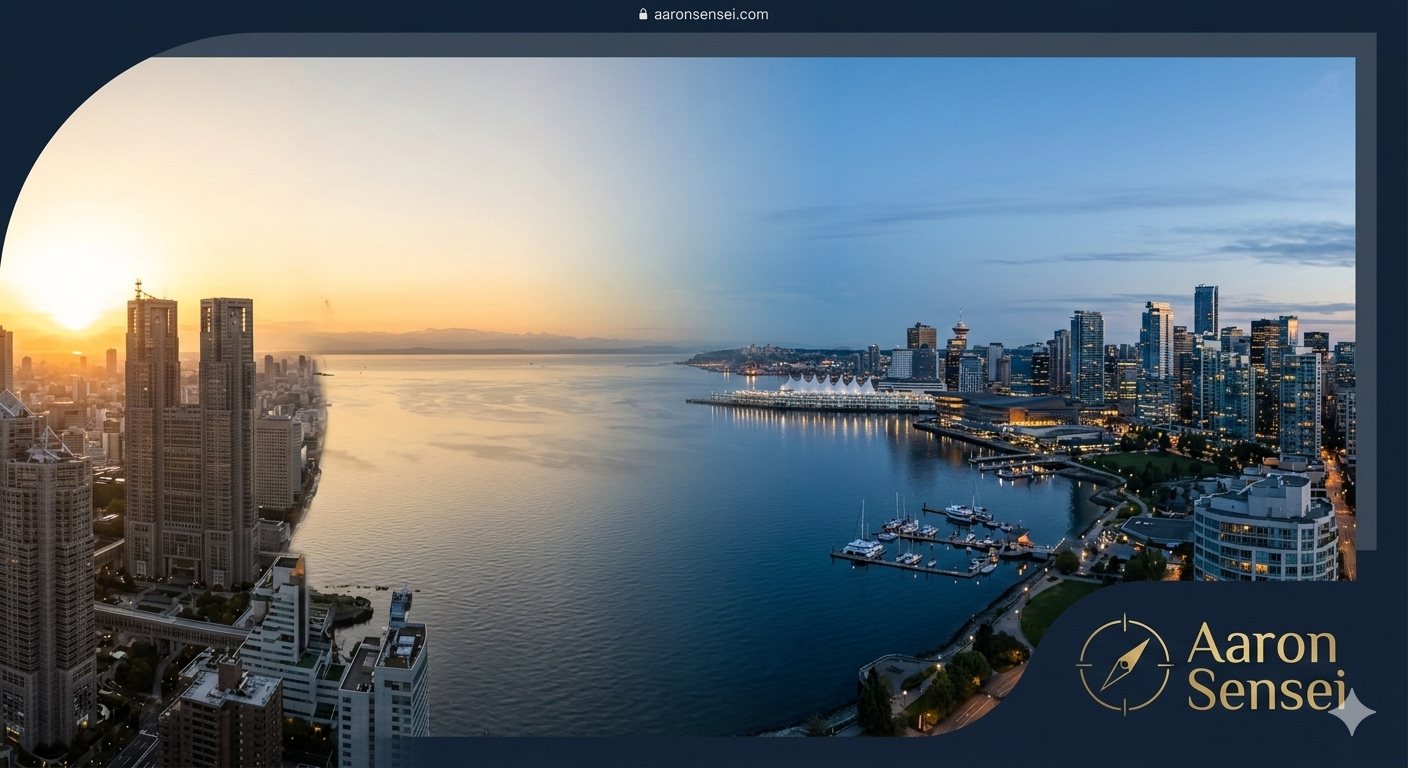The height and width of the screenshot is (768, 1408).
Task: Click the sparkle star icon in the corner
Action: coord(1351,712)
